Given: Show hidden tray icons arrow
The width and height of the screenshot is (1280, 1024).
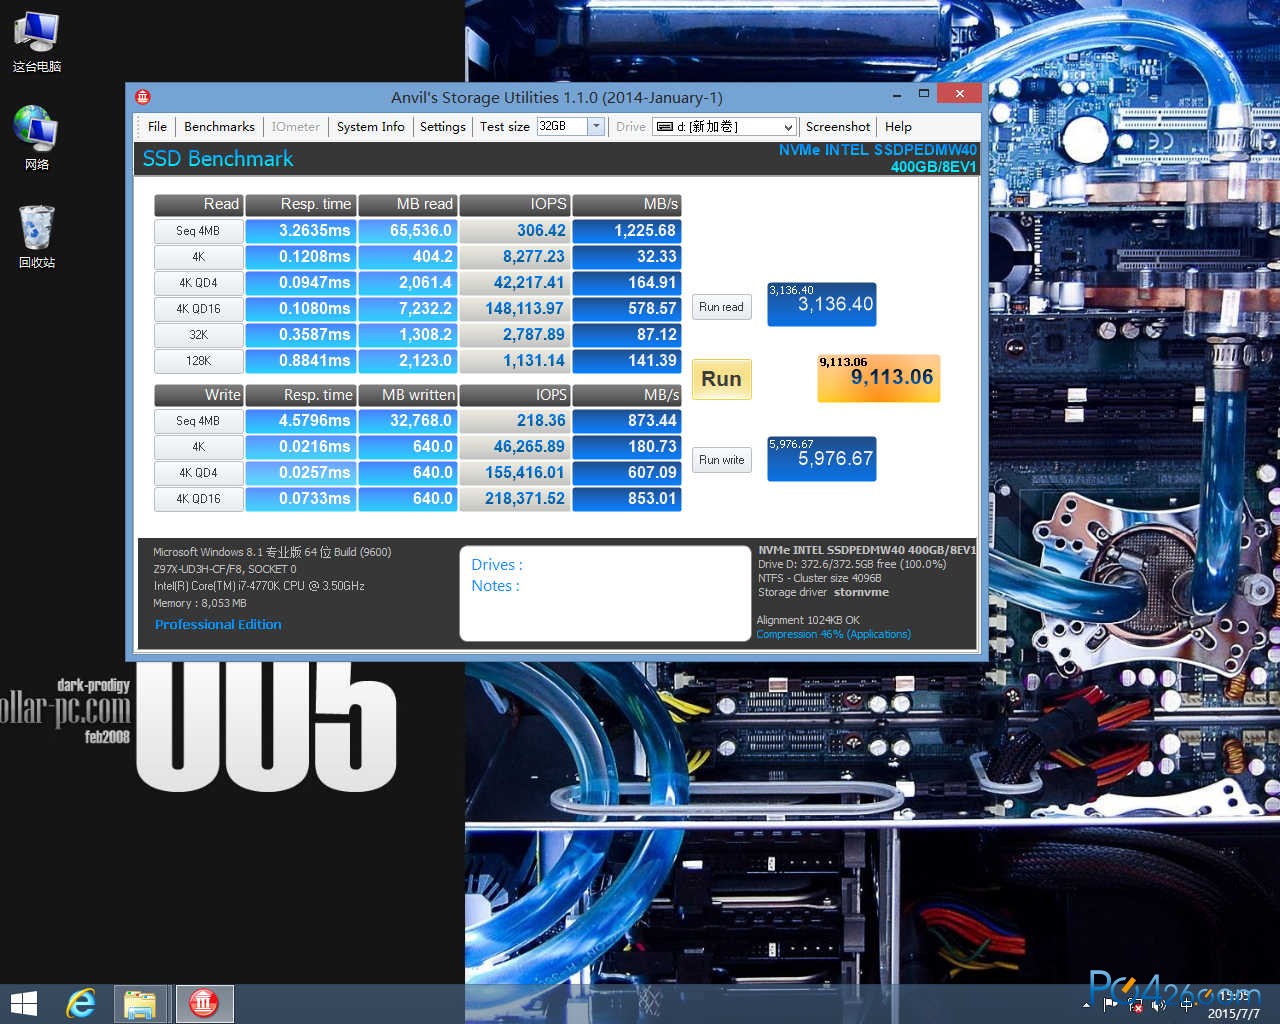Looking at the screenshot, I should point(1087,1004).
